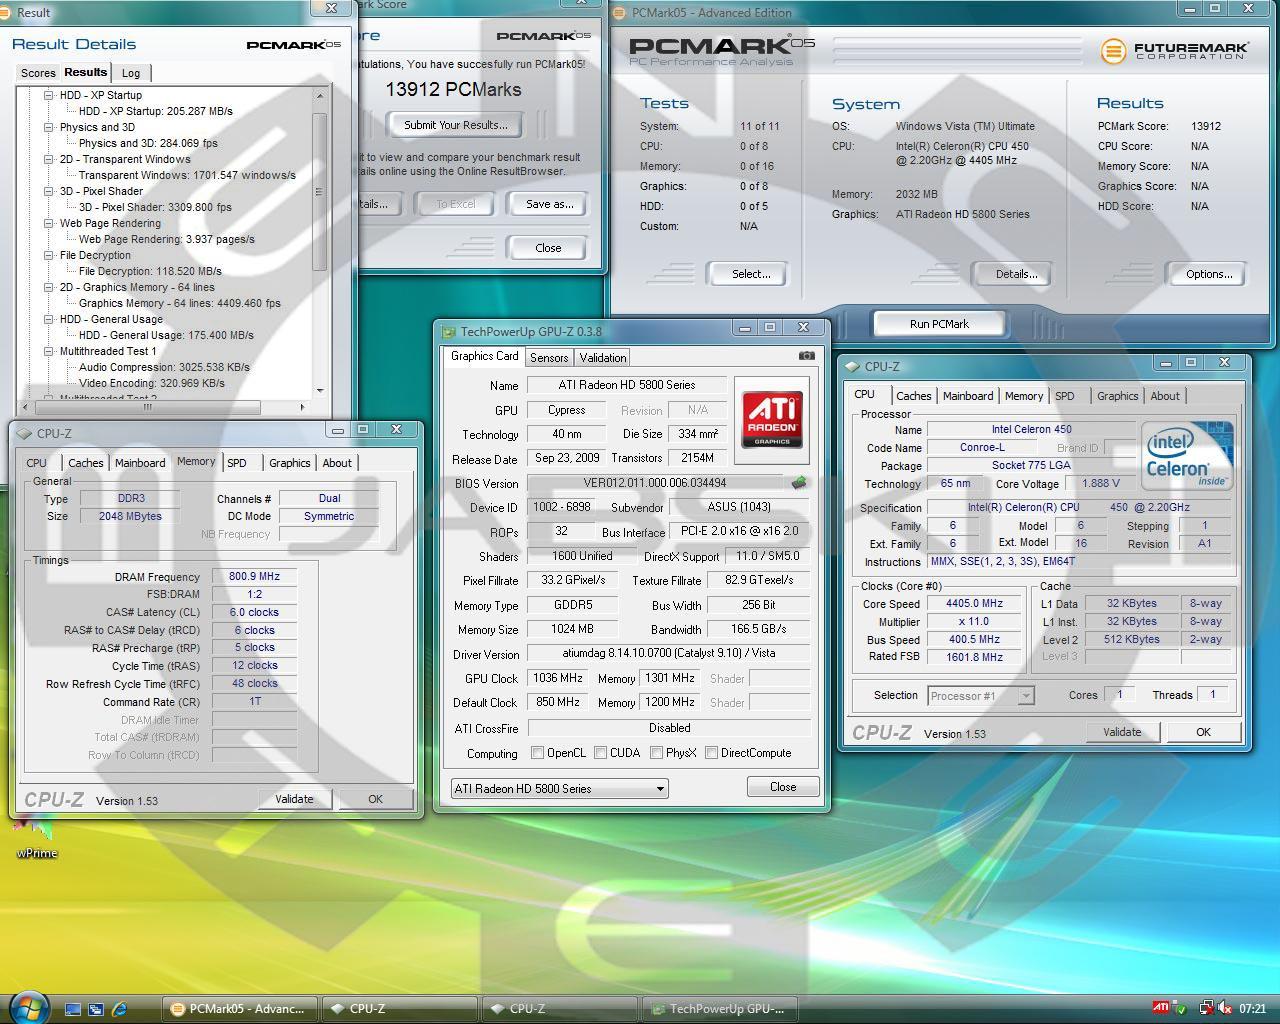Click the DRAM Frequency value 800.9 MHz
Image resolution: width=1280 pixels, height=1024 pixels.
[254, 577]
